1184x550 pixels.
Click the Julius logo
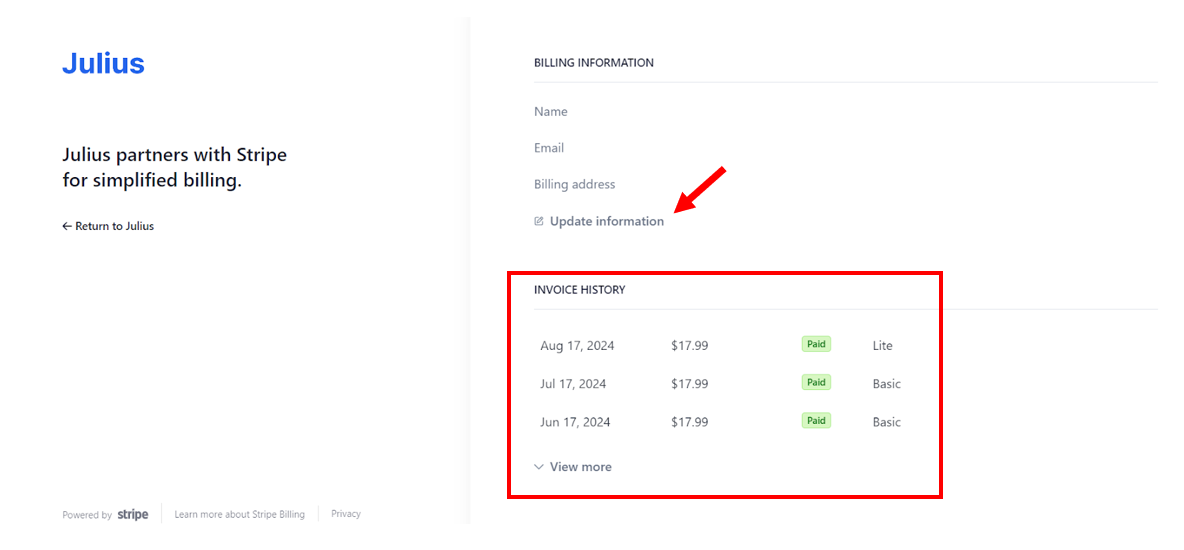click(103, 63)
